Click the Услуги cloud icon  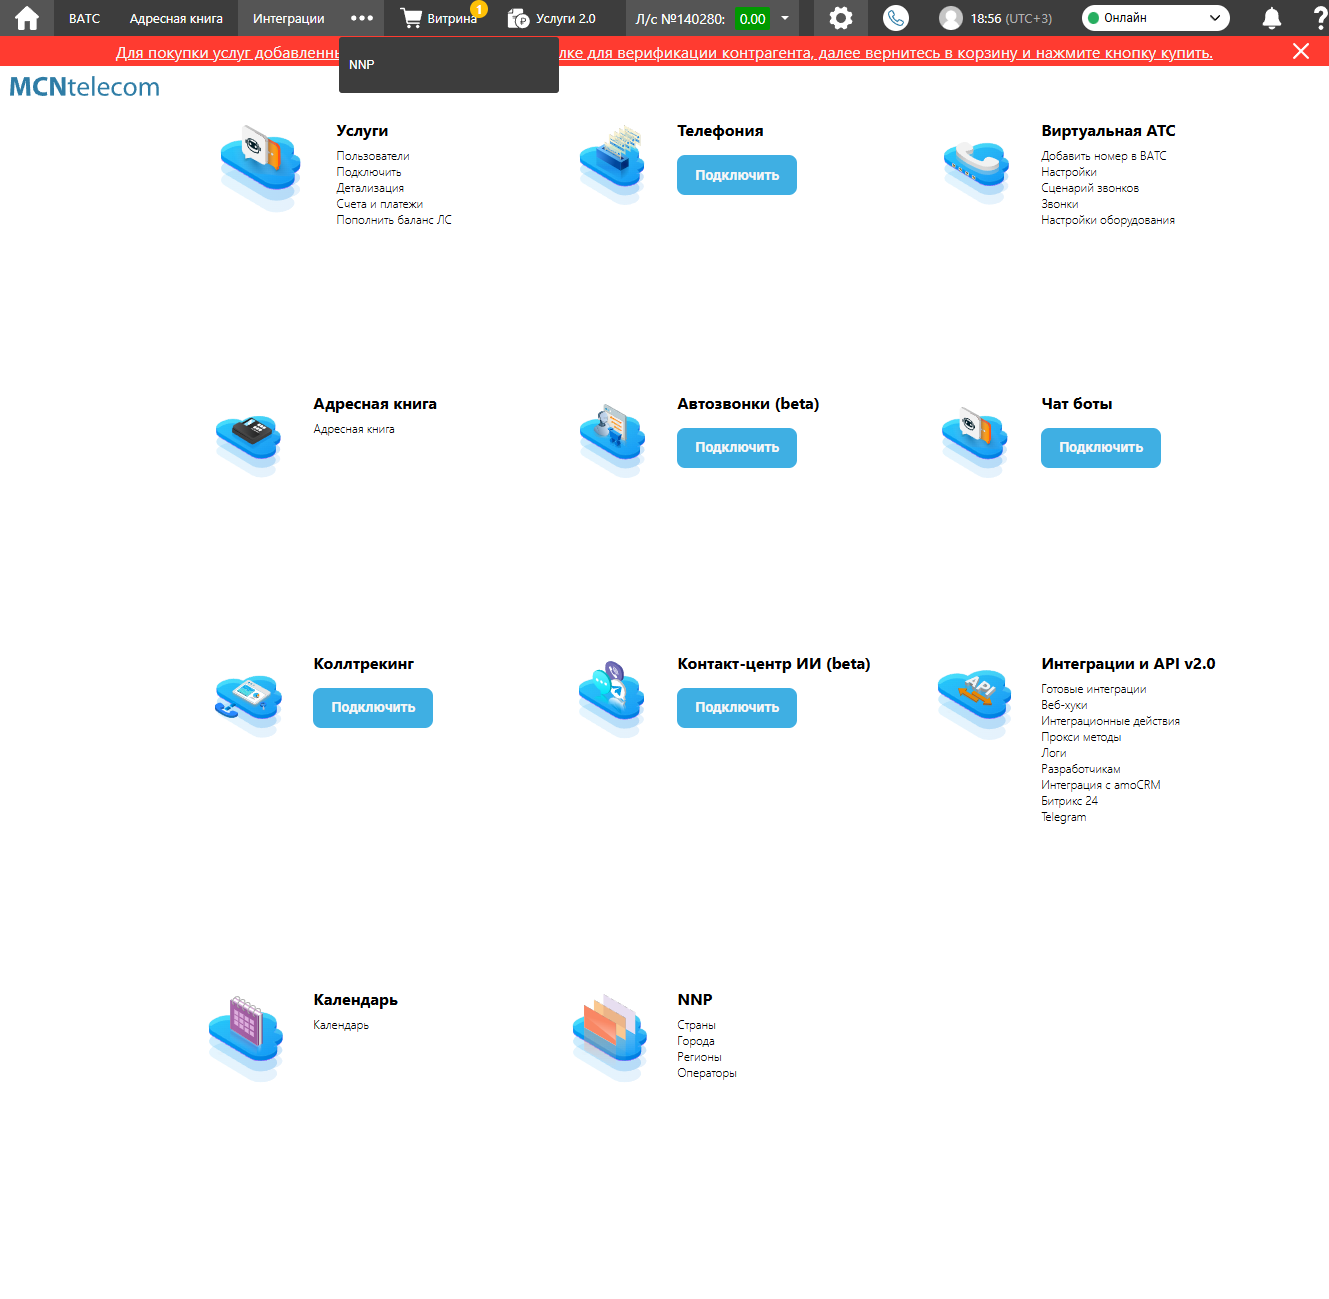click(x=260, y=167)
